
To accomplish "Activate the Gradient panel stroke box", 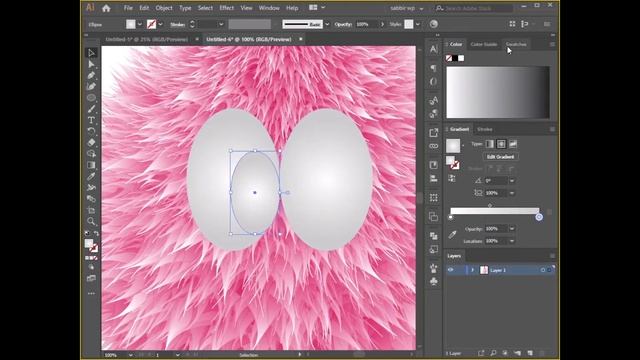I will coord(455,165).
